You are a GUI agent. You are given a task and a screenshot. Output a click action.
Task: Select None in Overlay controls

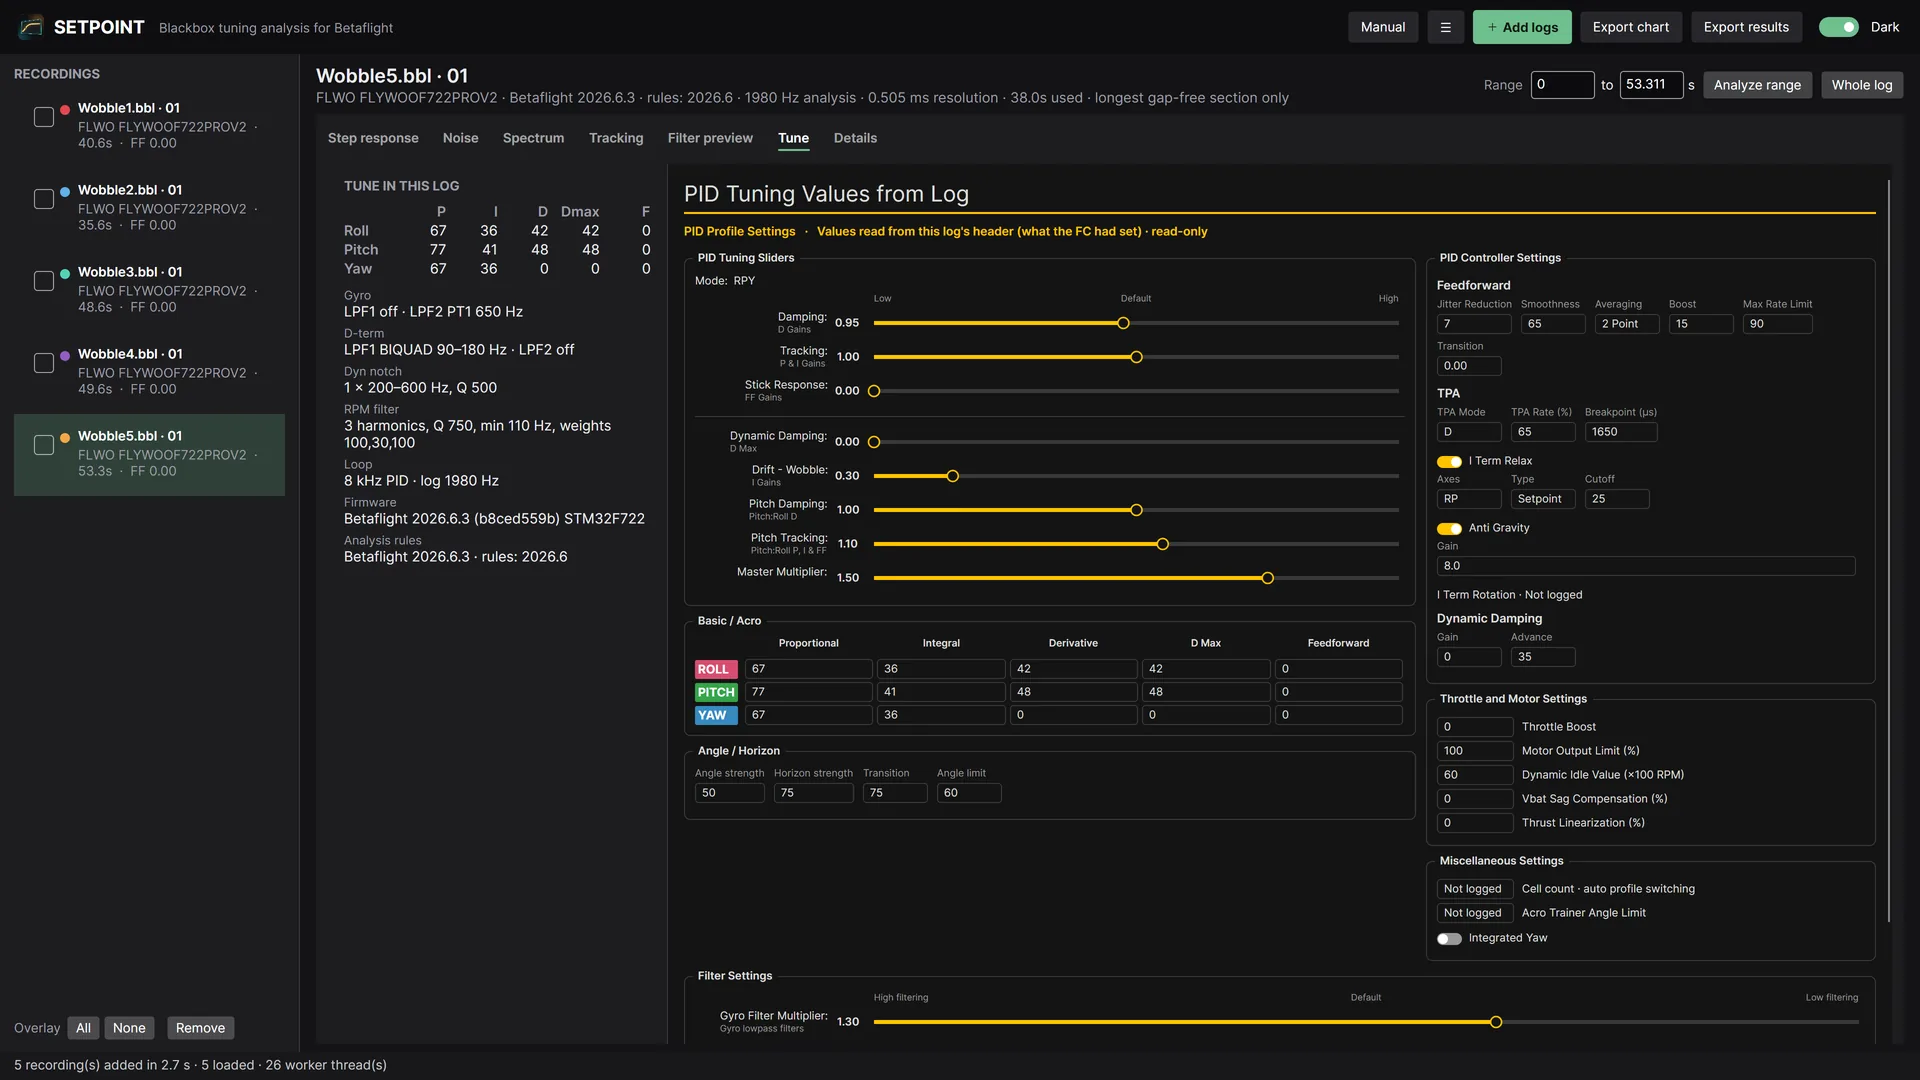[129, 1028]
